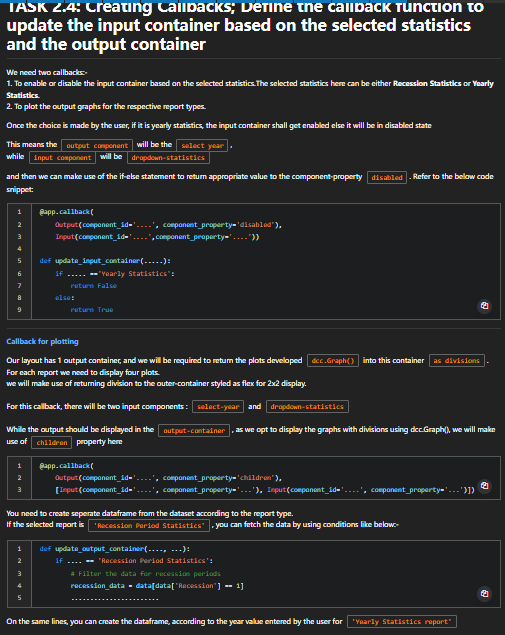Copy the children Output callback snippet
505x635 pixels.
[484, 486]
